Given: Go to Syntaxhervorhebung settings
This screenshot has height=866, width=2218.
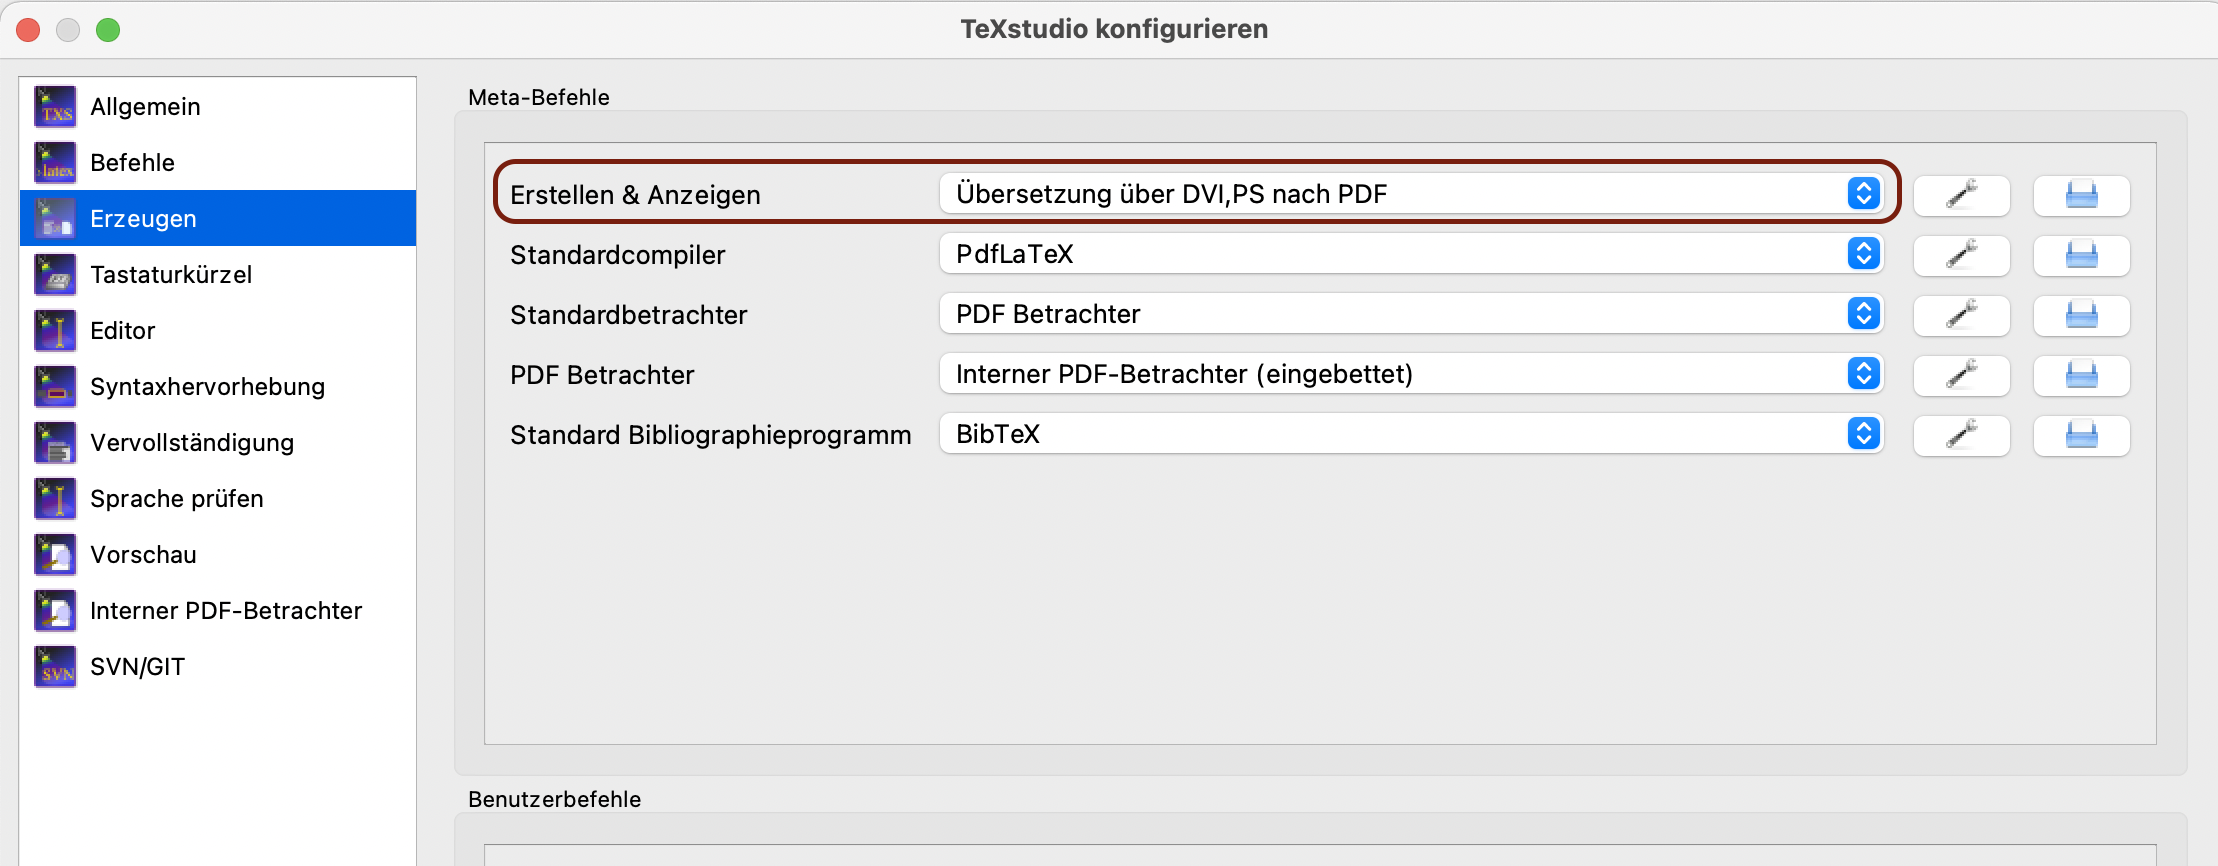Looking at the screenshot, I should [207, 387].
